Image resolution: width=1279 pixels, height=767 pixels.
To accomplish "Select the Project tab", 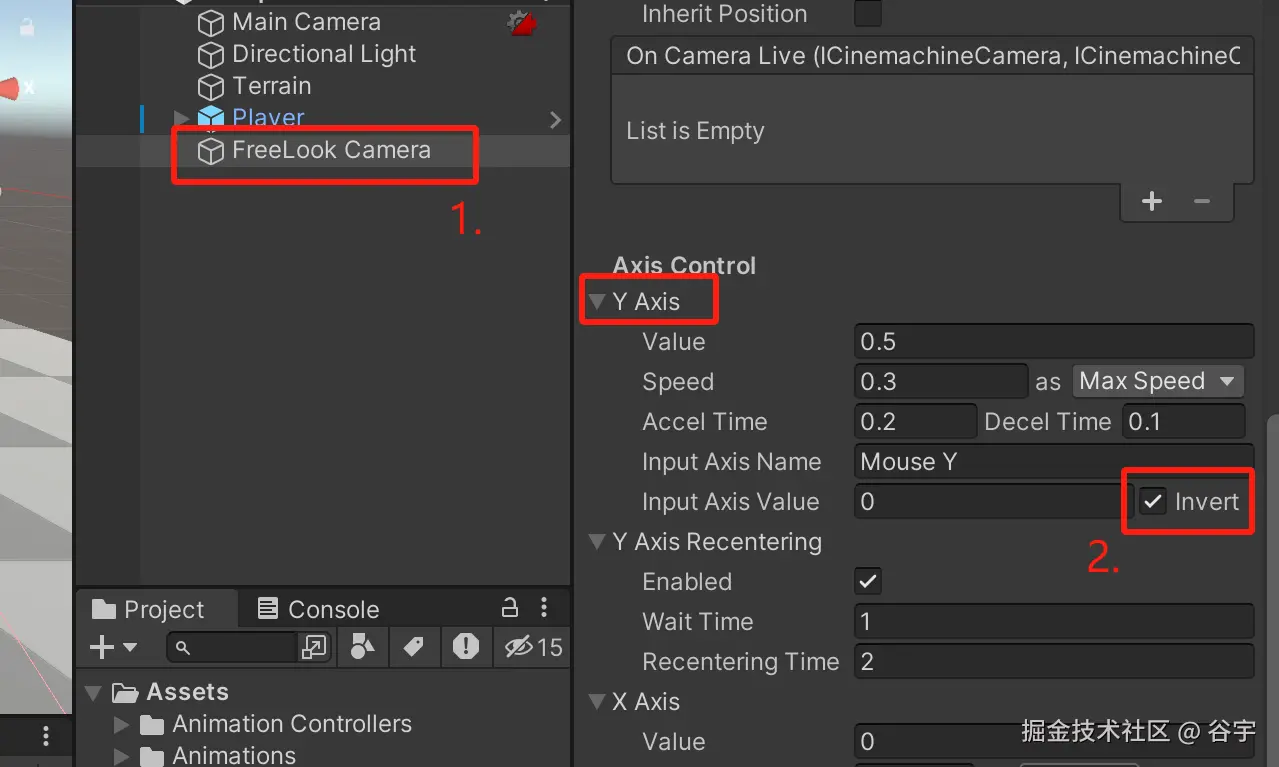I will pos(148,609).
